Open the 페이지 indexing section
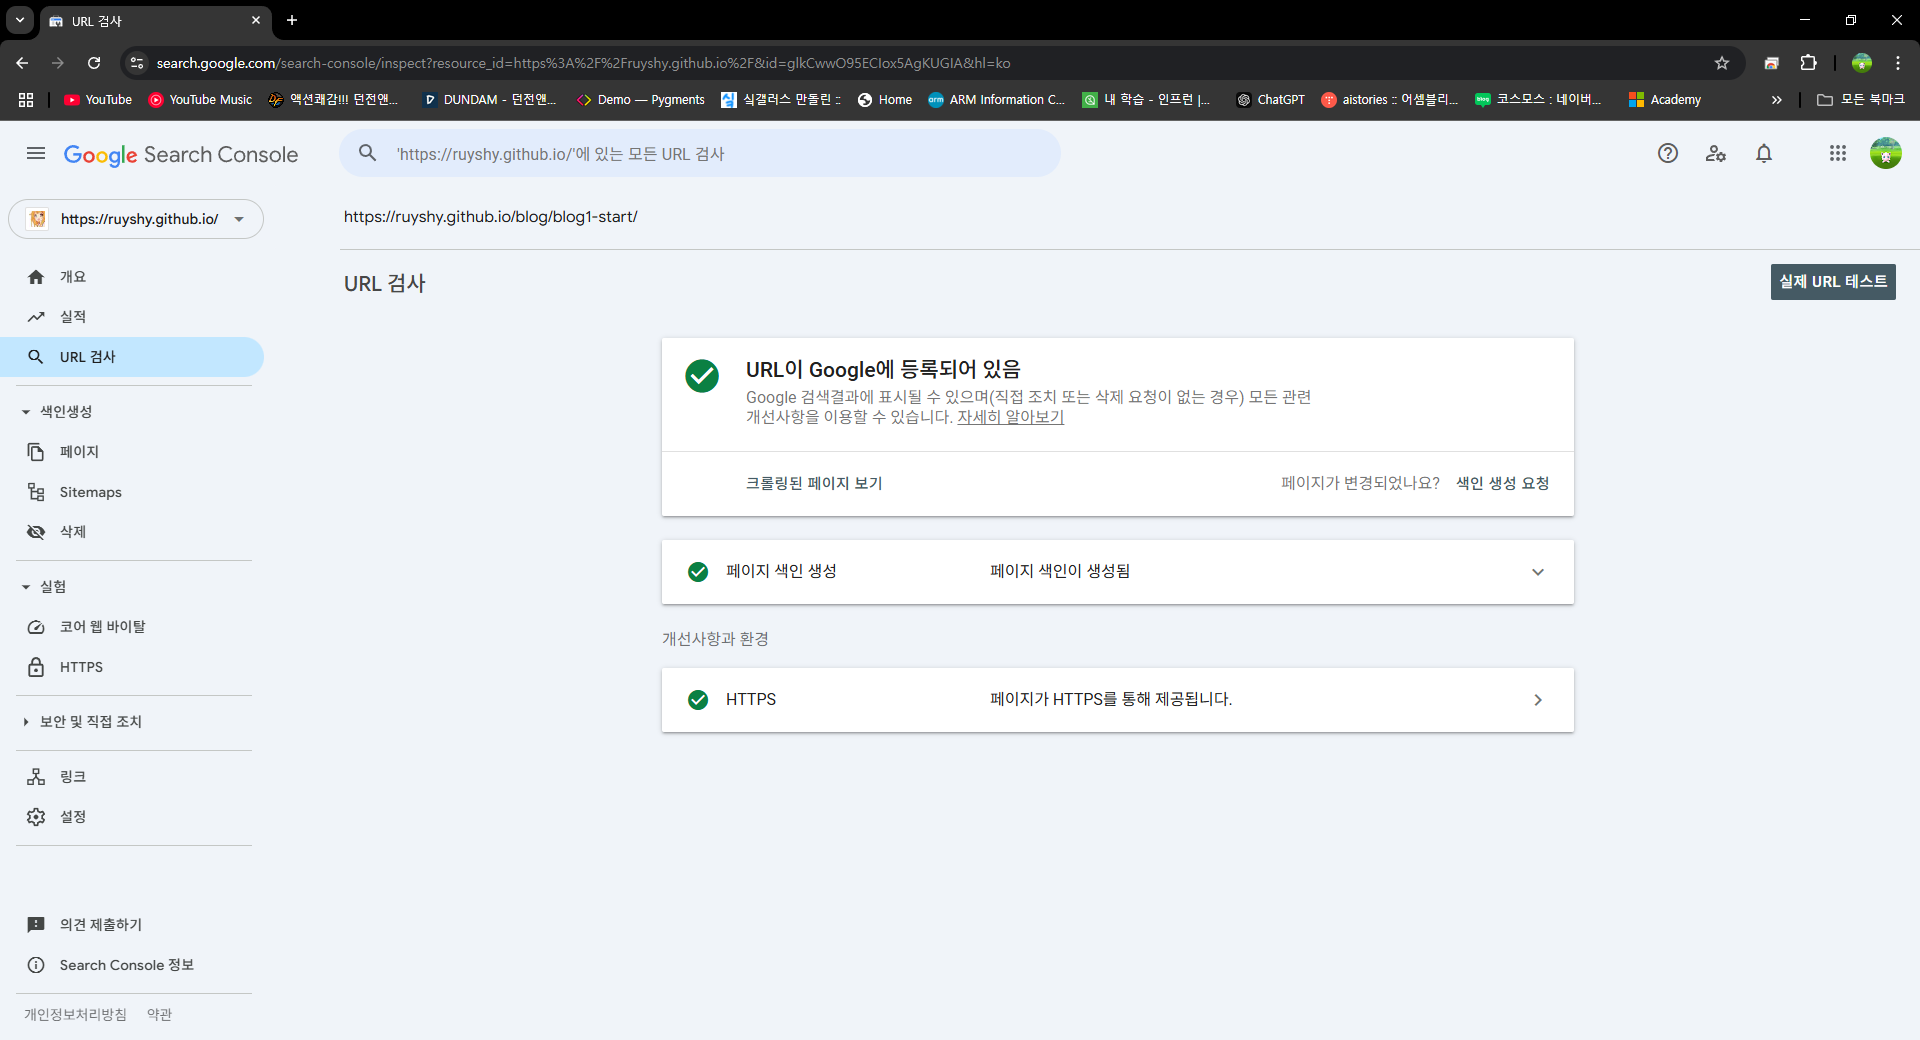The width and height of the screenshot is (1920, 1040). click(x=78, y=451)
